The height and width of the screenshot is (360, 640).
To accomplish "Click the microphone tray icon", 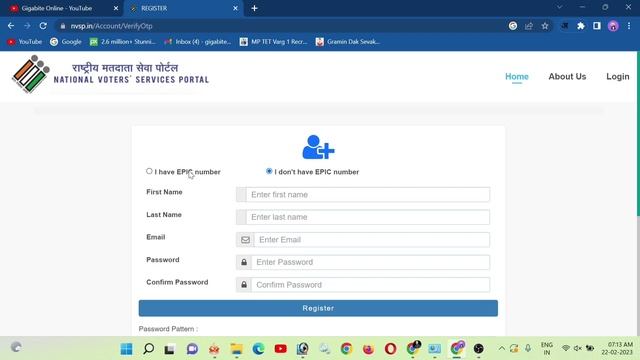I will pos(528,348).
